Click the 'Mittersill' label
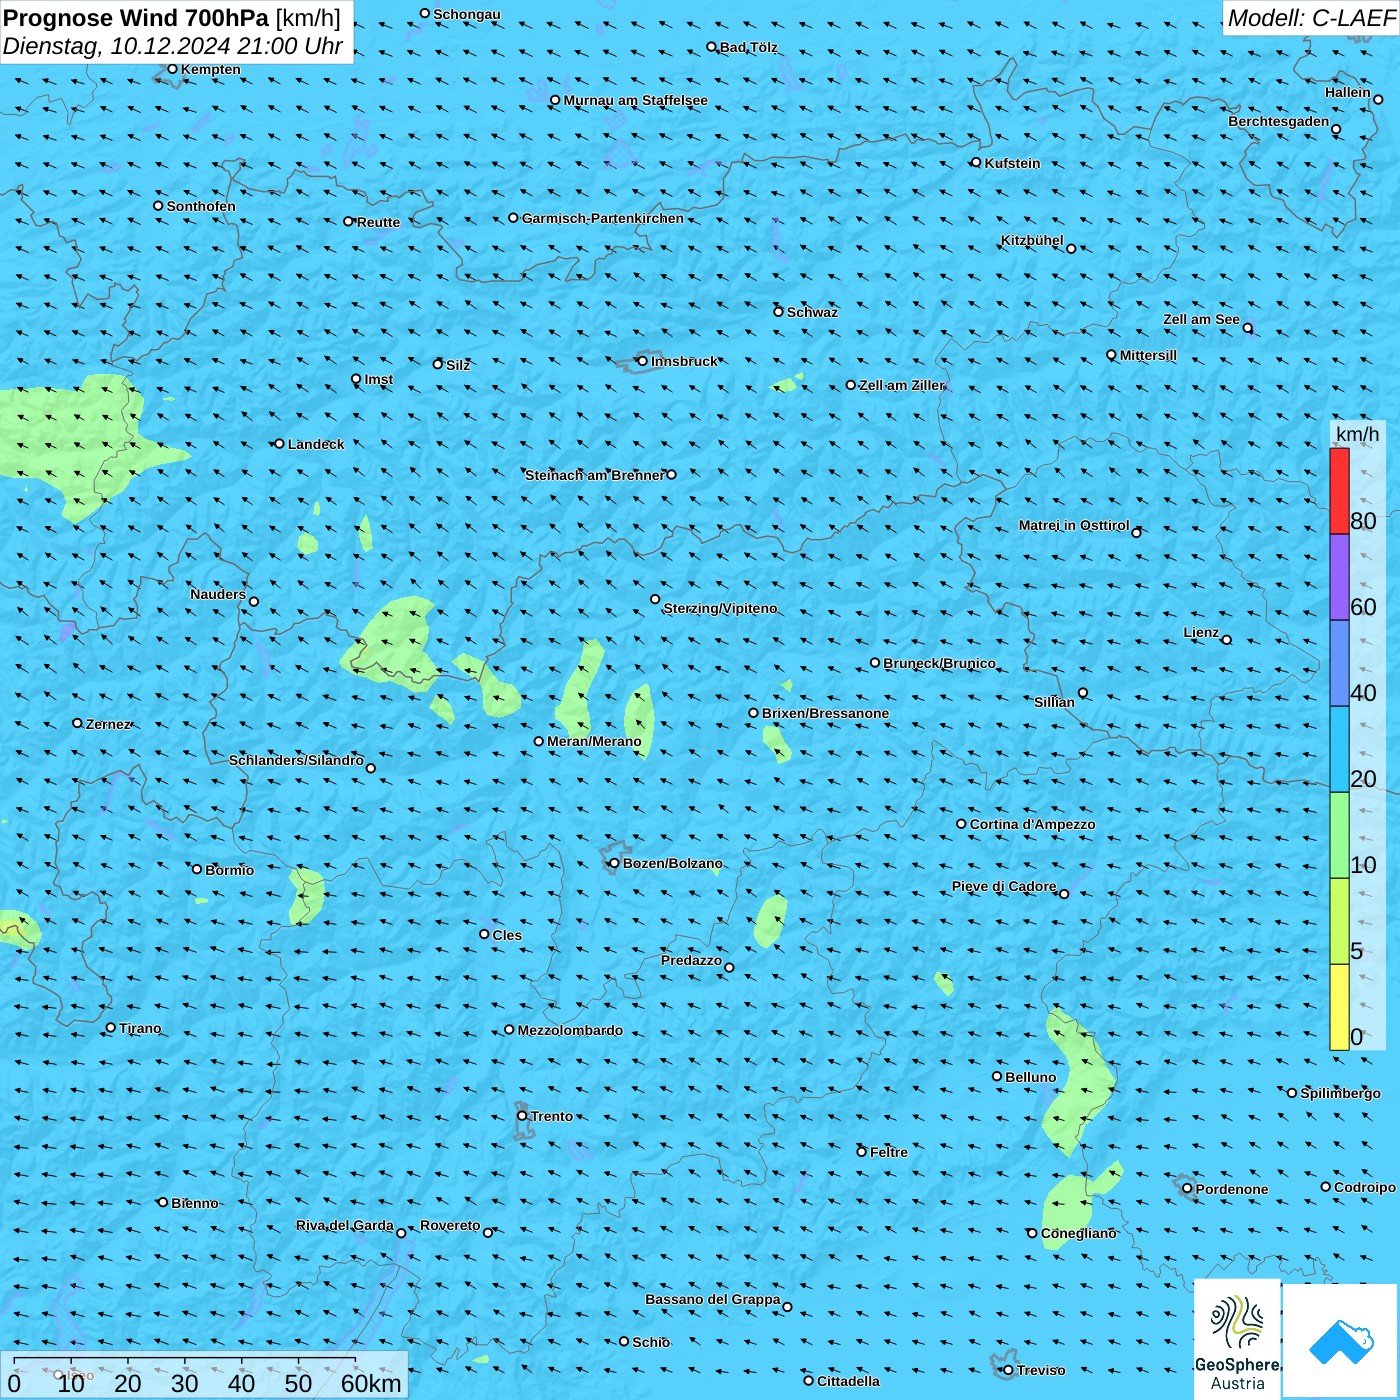This screenshot has width=1400, height=1400. [1148, 355]
